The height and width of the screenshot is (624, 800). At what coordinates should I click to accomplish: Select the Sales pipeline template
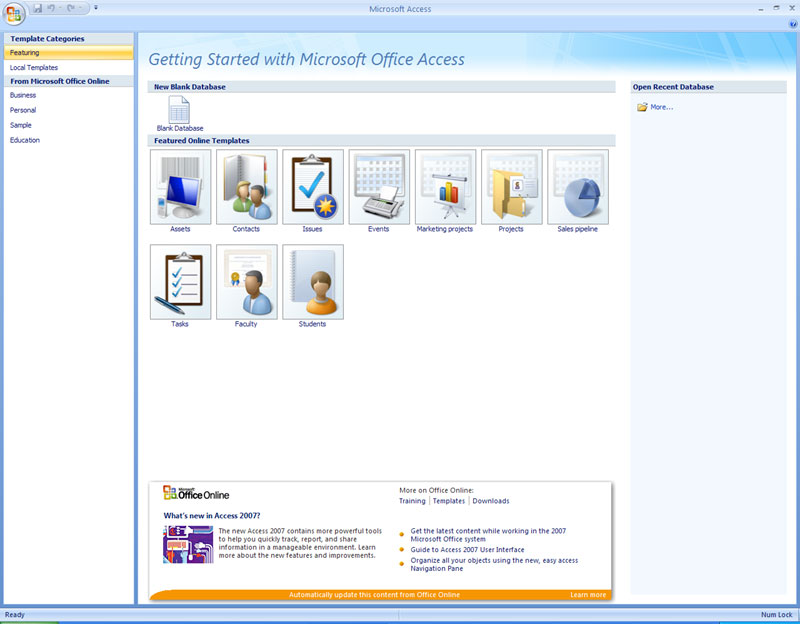[578, 191]
